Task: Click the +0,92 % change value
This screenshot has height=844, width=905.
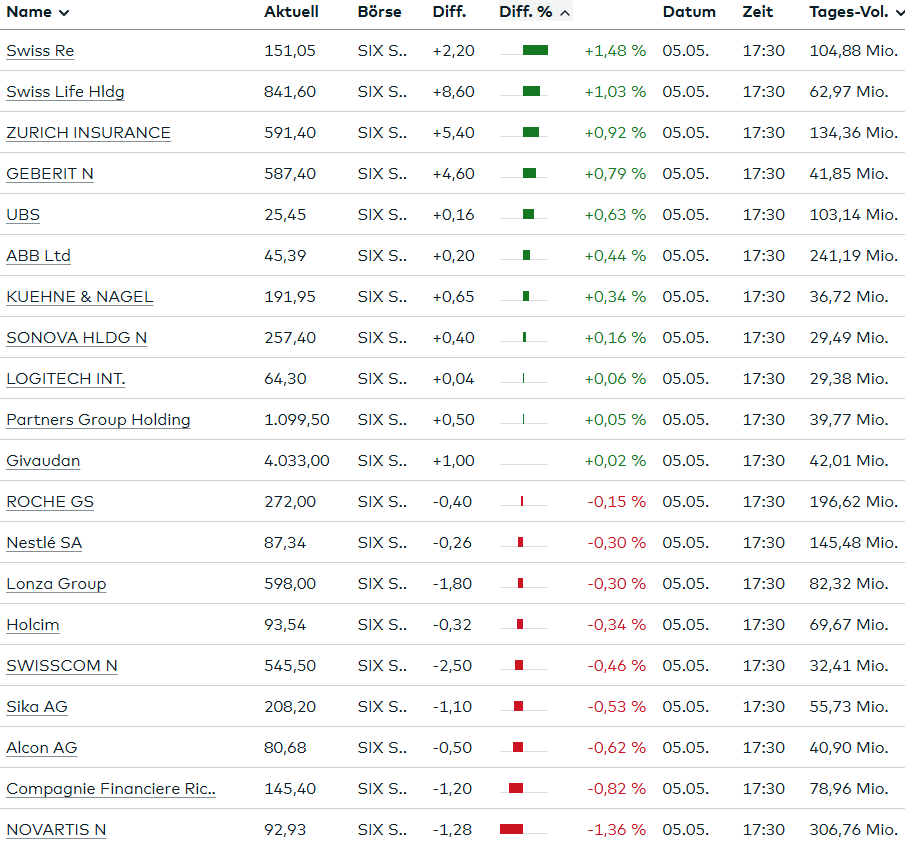Action: 615,133
